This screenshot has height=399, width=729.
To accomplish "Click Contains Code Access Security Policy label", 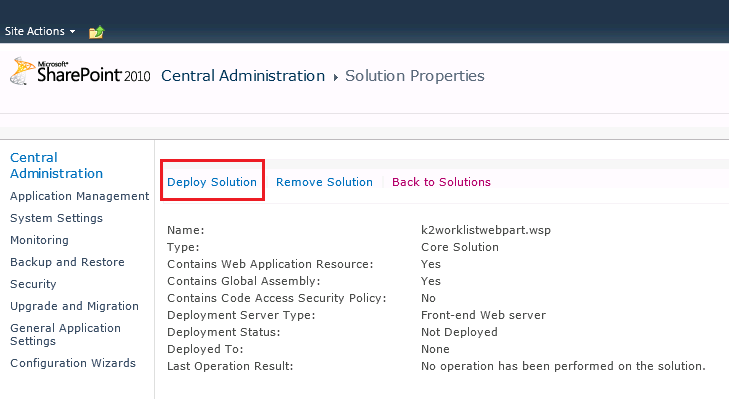I will pos(277,298).
